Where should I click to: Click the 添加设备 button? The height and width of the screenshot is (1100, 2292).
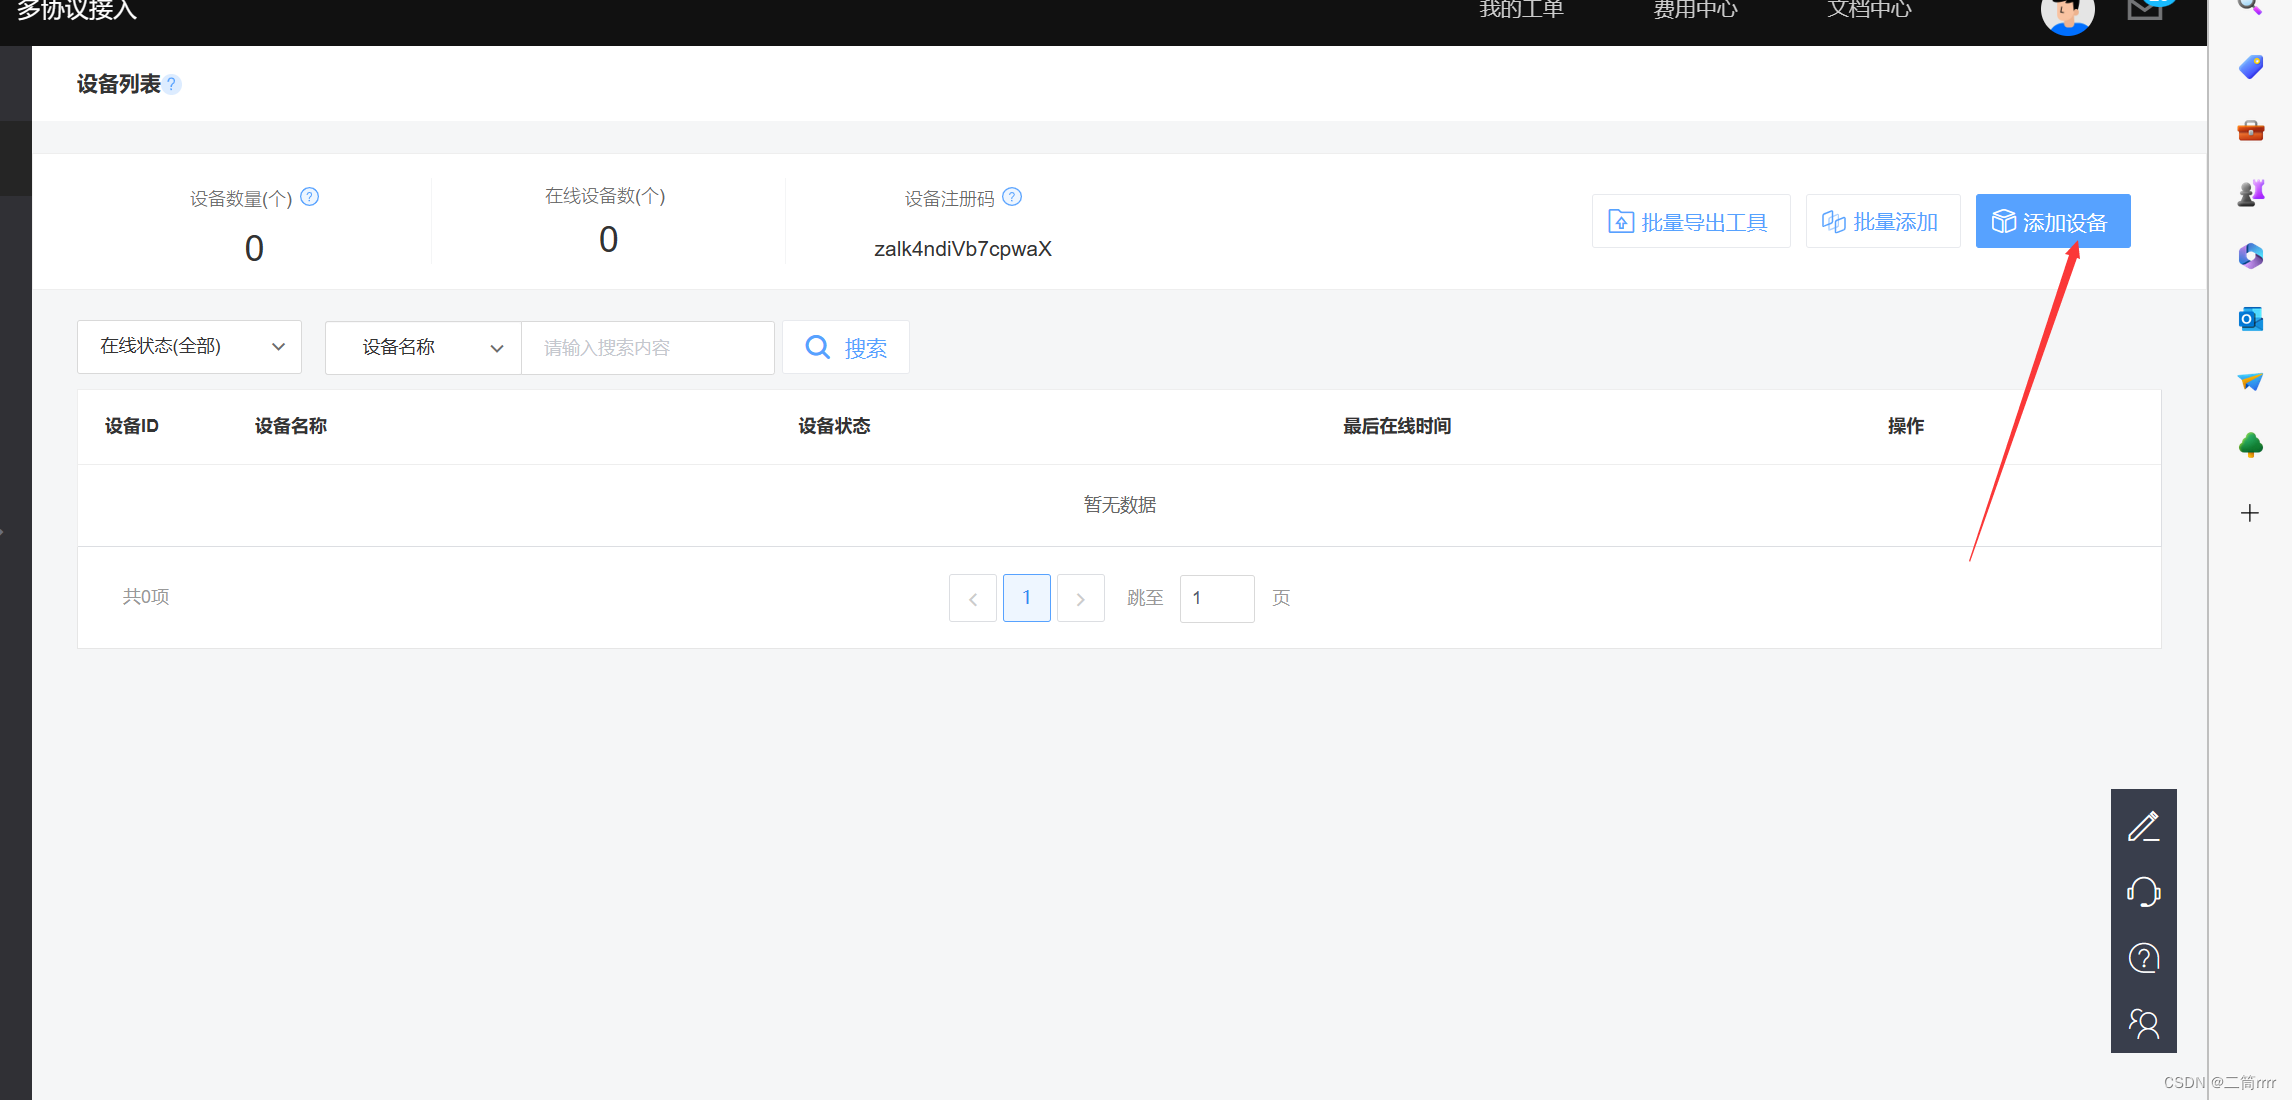pos(2052,222)
